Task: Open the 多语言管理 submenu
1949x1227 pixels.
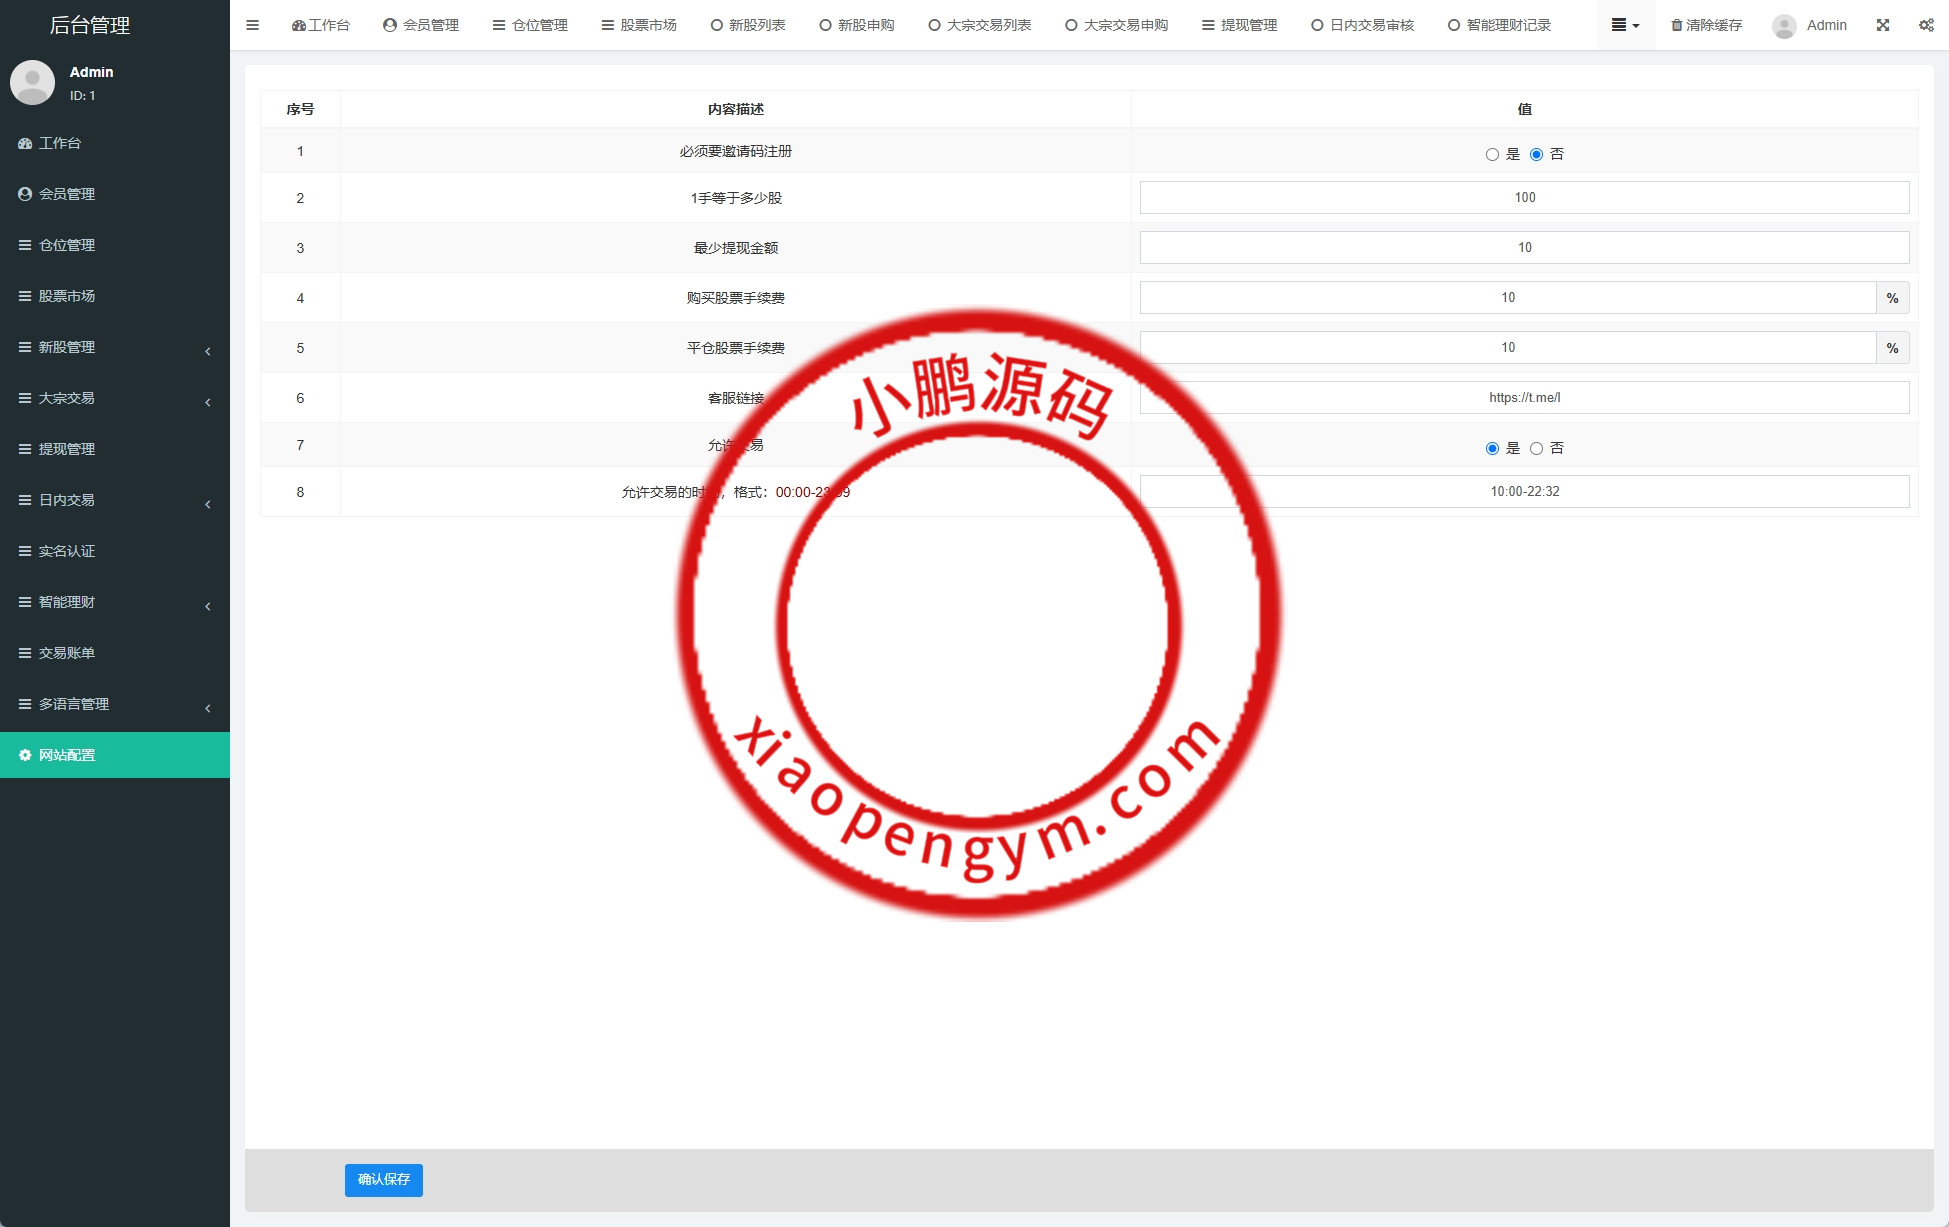Action: [73, 703]
